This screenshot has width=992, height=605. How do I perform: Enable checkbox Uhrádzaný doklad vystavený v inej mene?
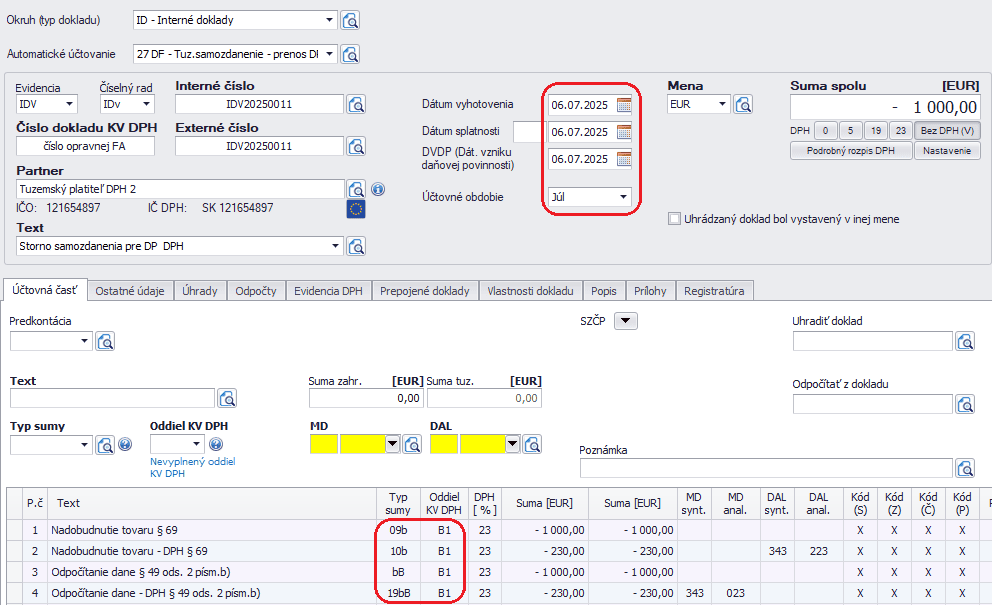(x=674, y=219)
